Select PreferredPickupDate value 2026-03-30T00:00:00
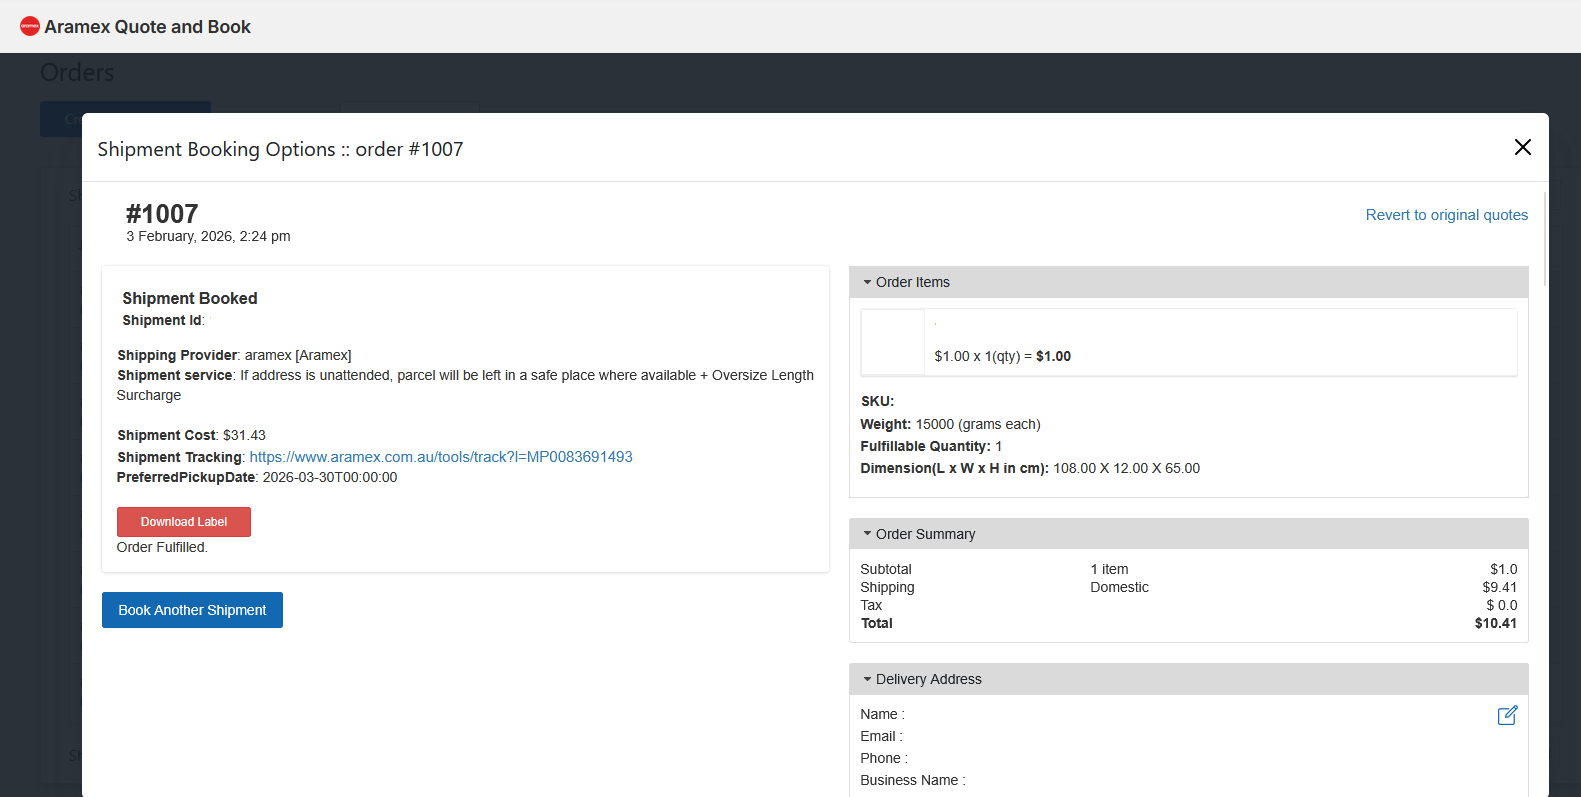1581x797 pixels. [330, 477]
